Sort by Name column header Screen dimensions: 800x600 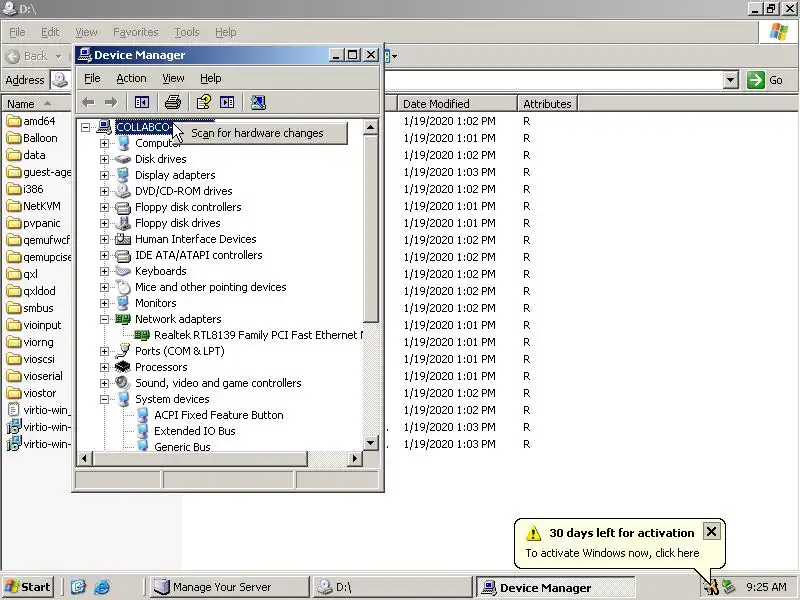pyautogui.click(x=36, y=104)
